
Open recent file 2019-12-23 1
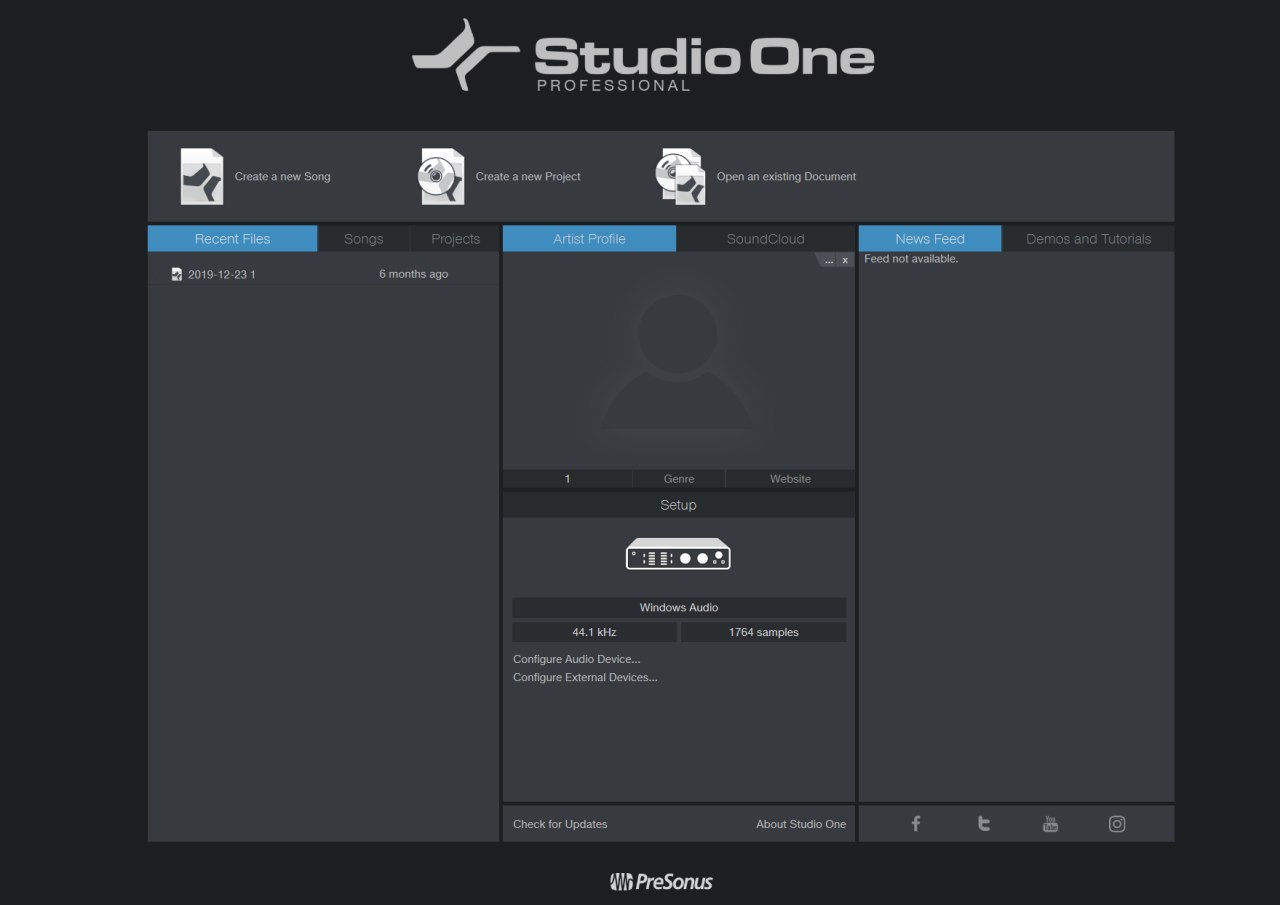click(323, 274)
